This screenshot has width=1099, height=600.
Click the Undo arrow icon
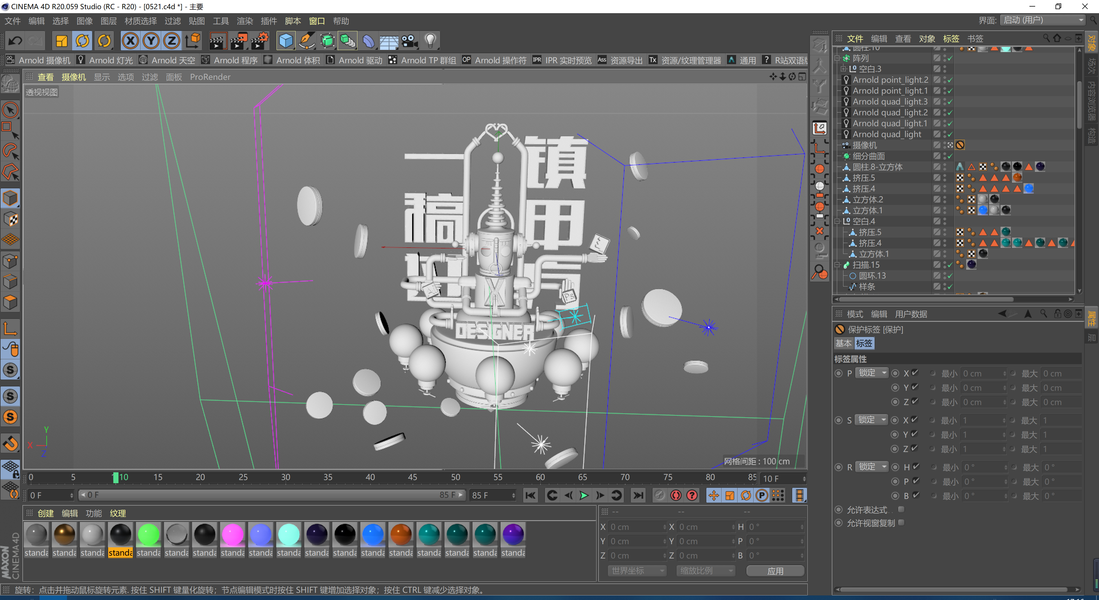pos(14,41)
